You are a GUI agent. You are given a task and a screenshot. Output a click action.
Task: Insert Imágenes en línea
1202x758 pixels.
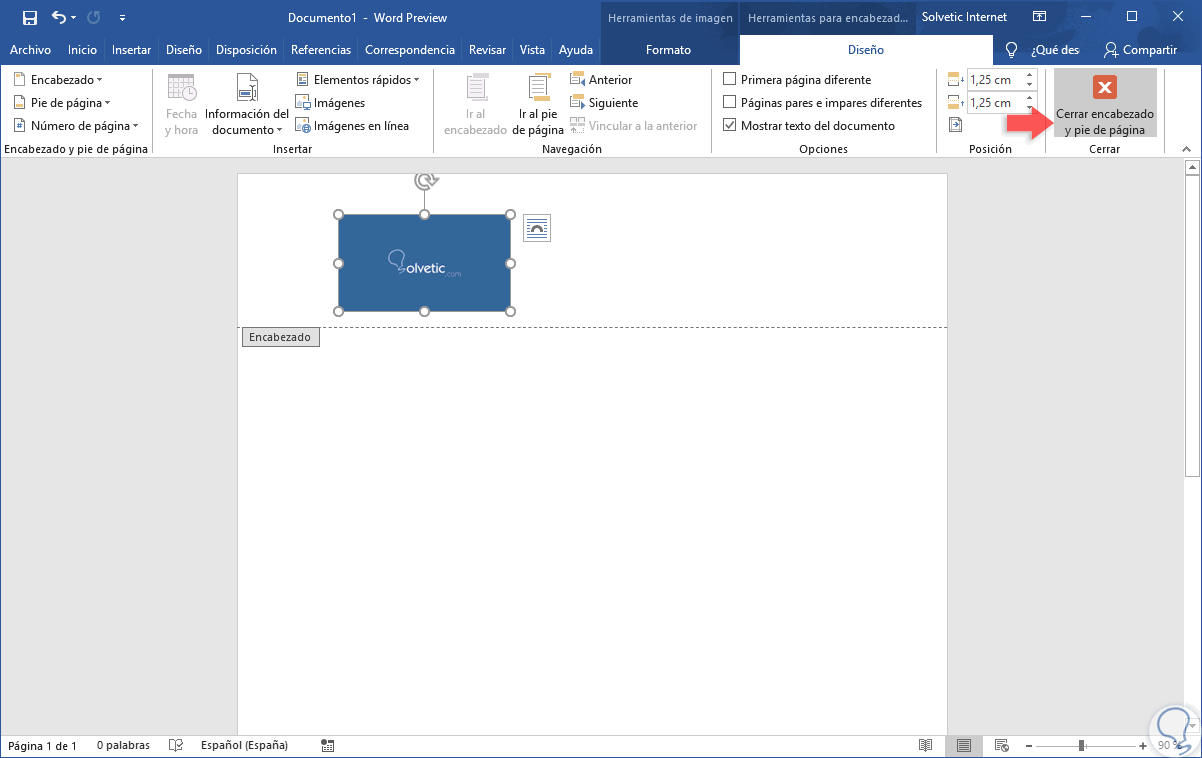point(352,126)
